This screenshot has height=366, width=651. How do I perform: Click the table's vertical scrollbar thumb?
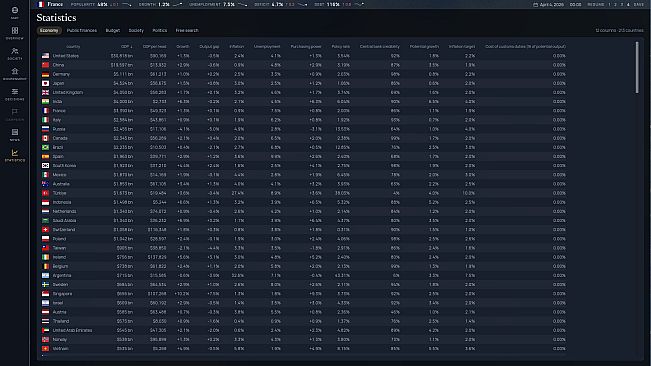637,67
